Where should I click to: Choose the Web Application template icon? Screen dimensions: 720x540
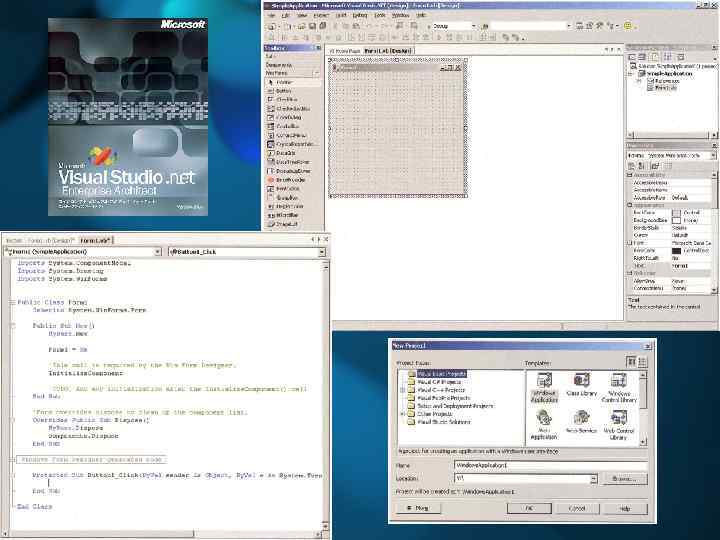[544, 425]
